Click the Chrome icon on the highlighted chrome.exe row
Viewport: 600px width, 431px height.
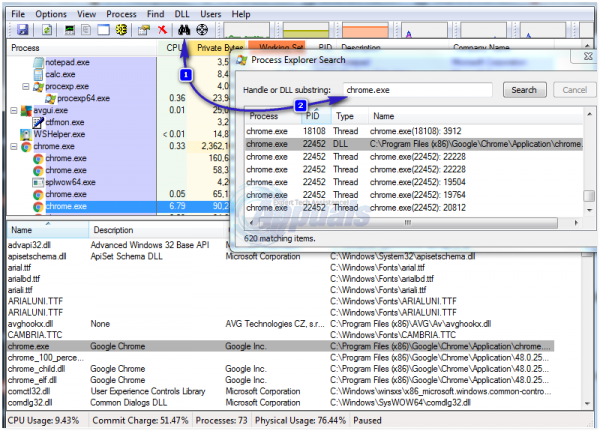pos(38,206)
